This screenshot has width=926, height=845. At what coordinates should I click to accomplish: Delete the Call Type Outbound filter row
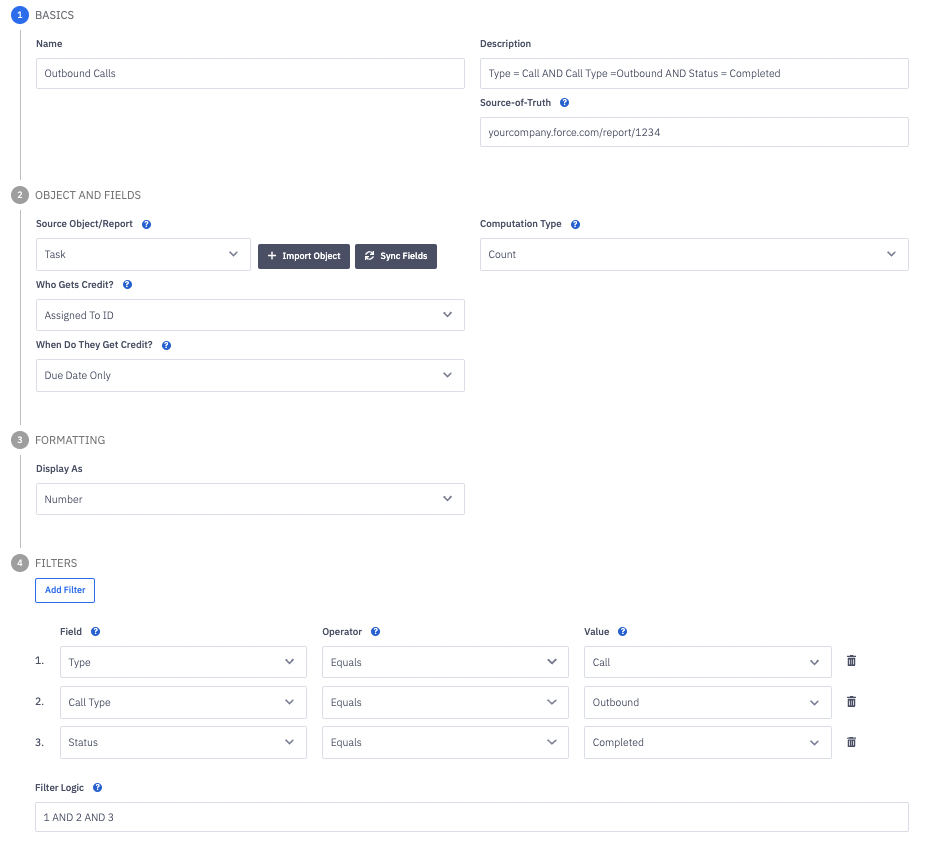(851, 702)
